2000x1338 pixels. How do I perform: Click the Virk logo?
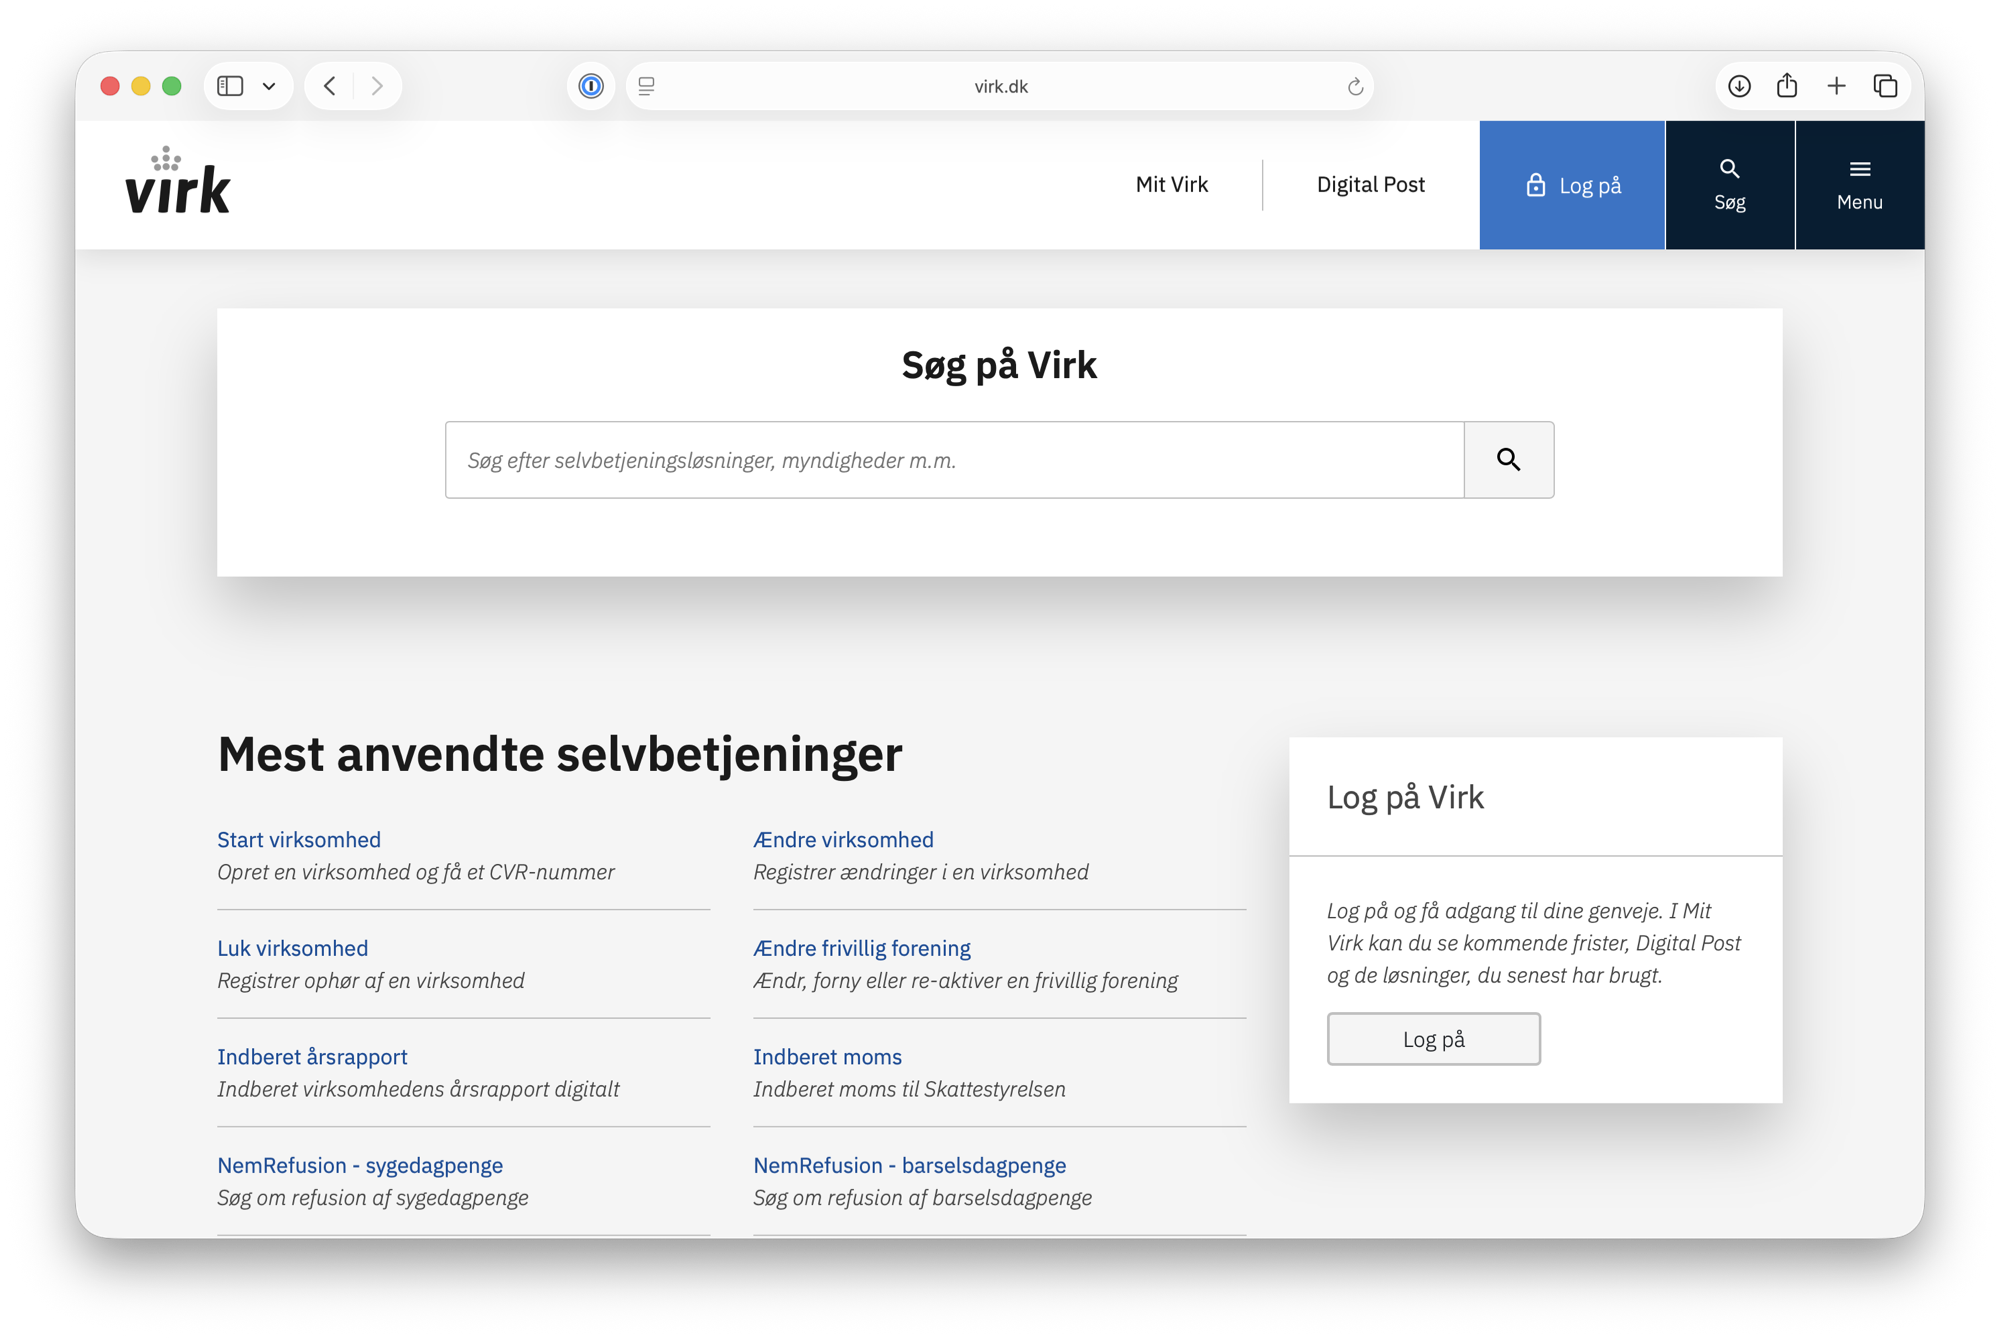(x=178, y=181)
